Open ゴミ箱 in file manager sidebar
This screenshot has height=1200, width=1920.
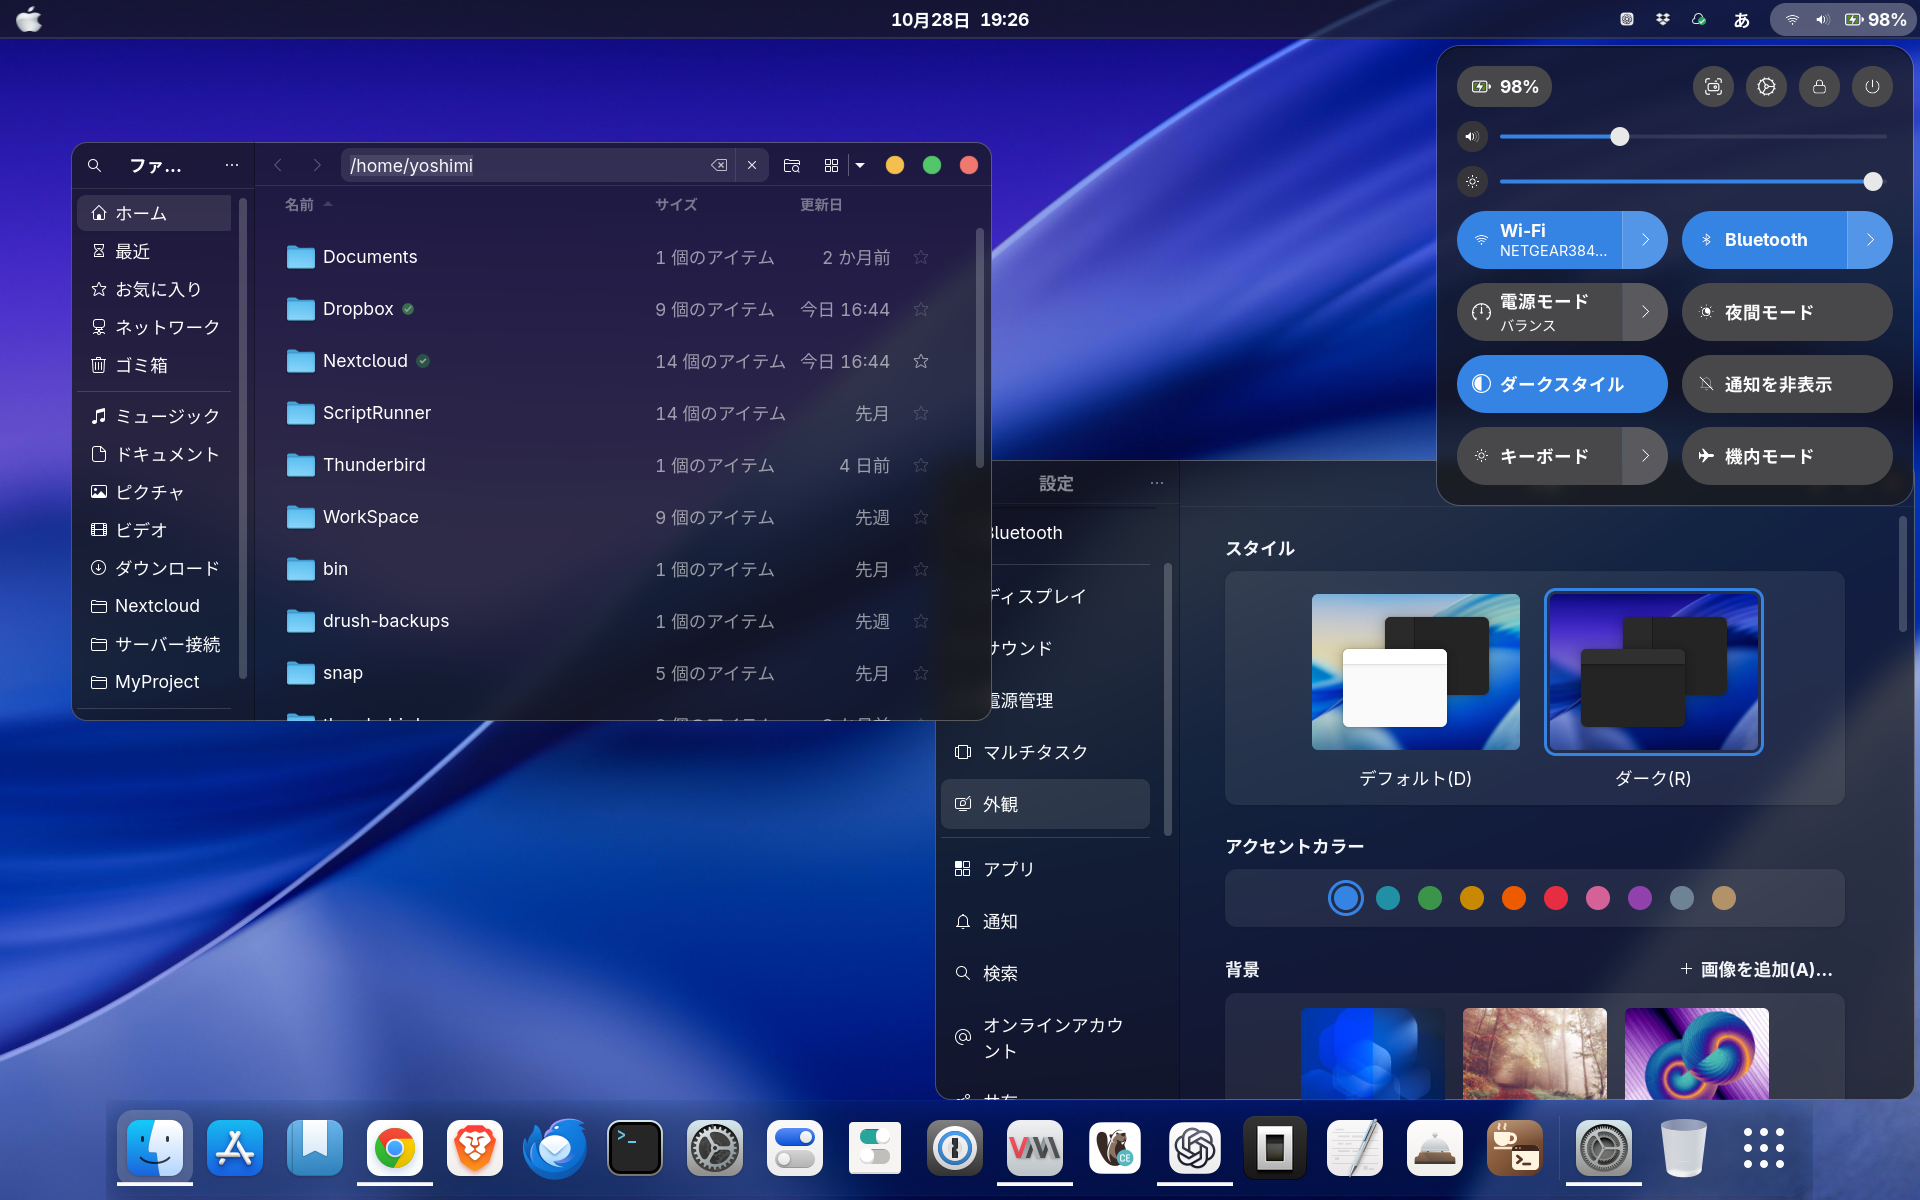155,365
